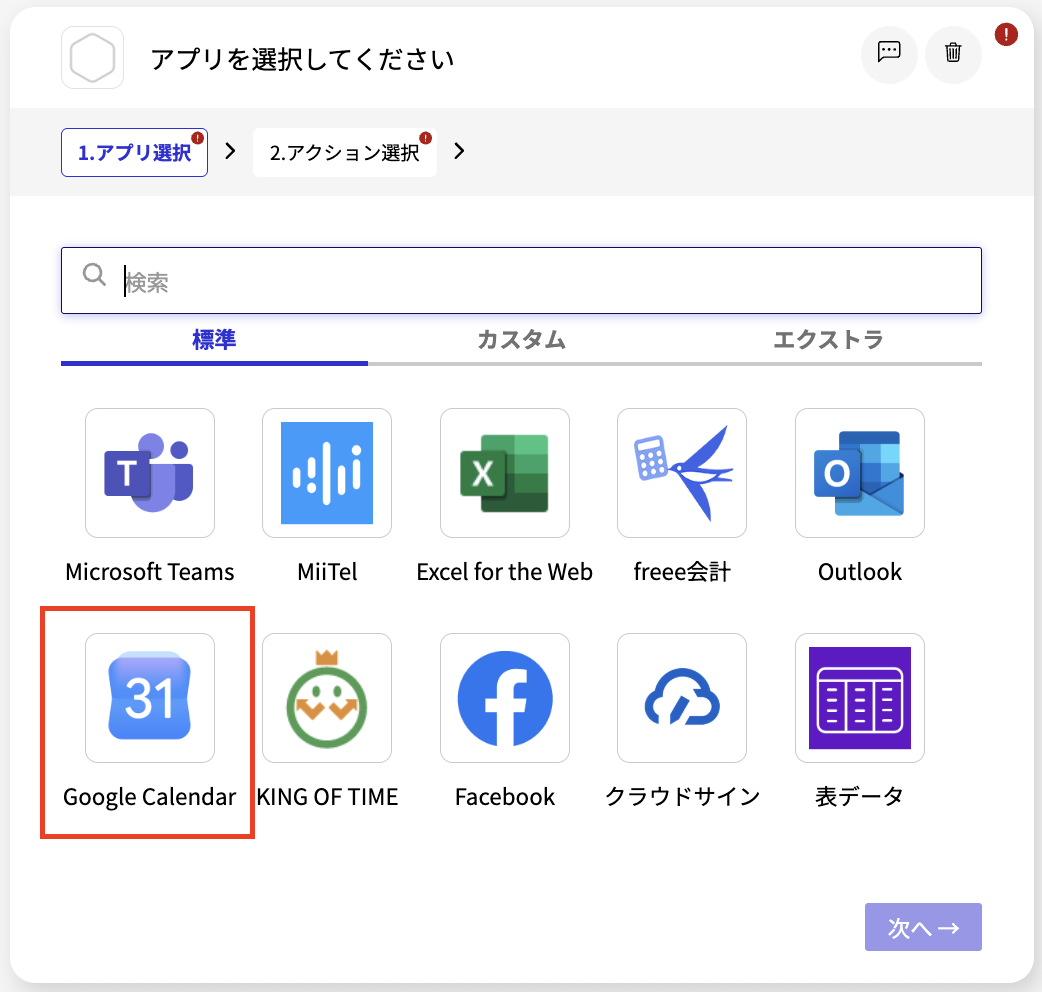The image size is (1042, 992).
Task: Click the search magnifier icon
Action: (x=94, y=274)
